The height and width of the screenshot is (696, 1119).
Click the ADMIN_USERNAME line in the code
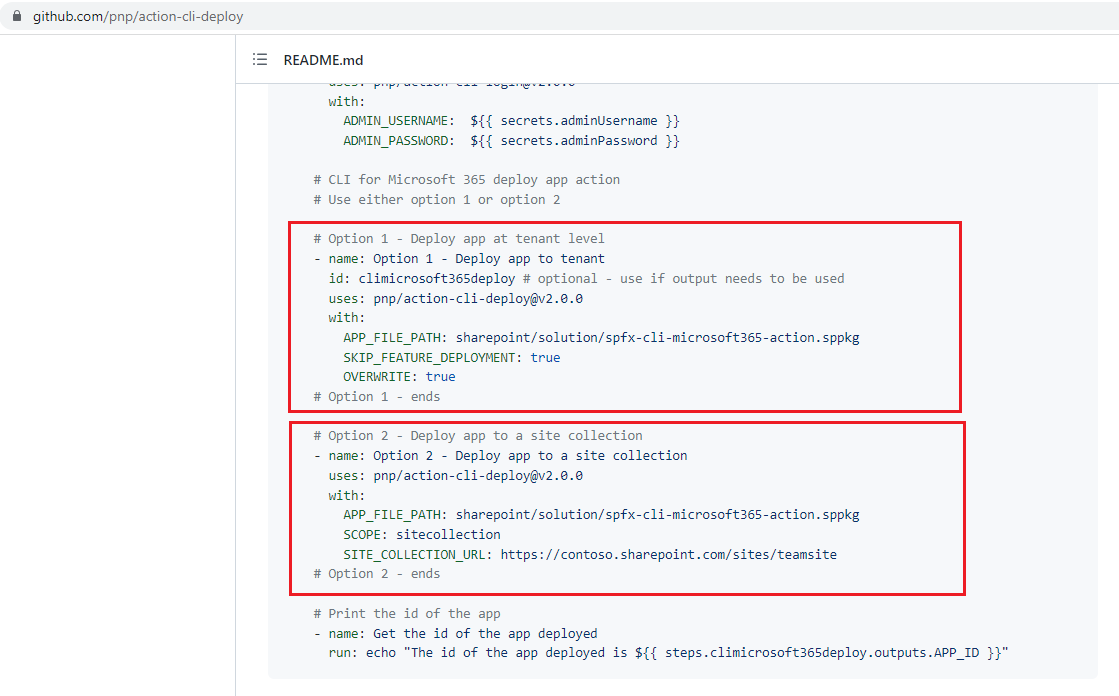pyautogui.click(x=510, y=121)
